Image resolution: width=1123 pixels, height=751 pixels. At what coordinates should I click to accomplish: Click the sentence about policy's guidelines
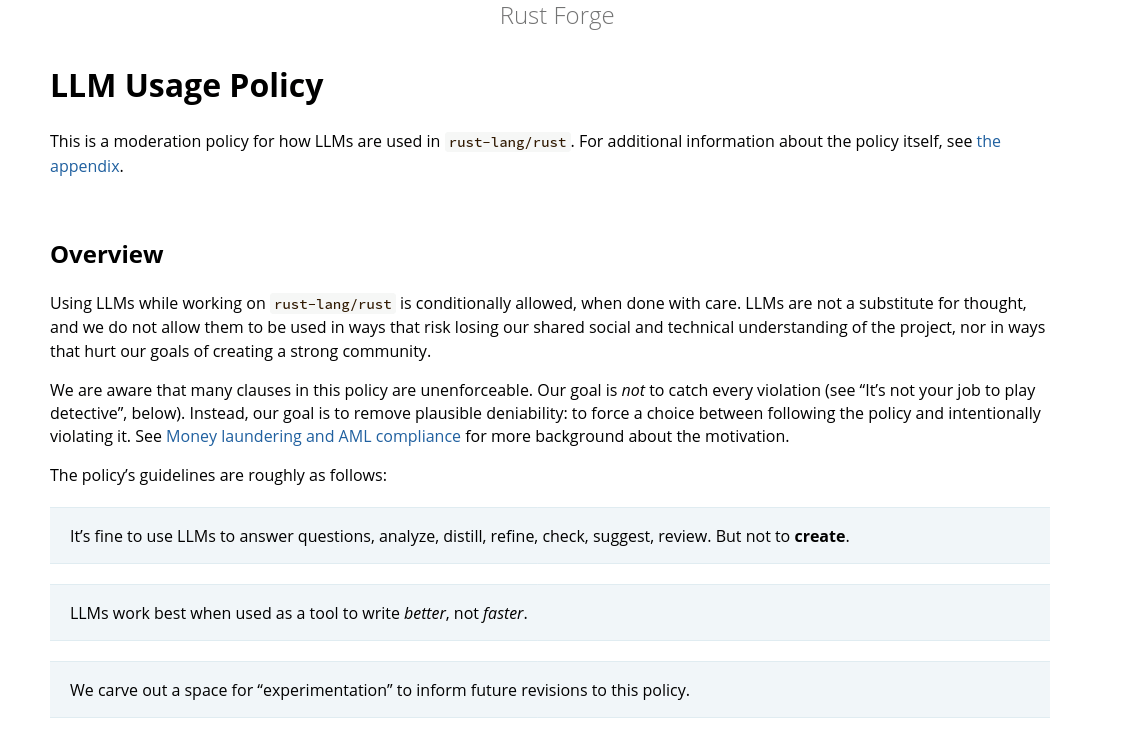pyautogui.click(x=218, y=475)
